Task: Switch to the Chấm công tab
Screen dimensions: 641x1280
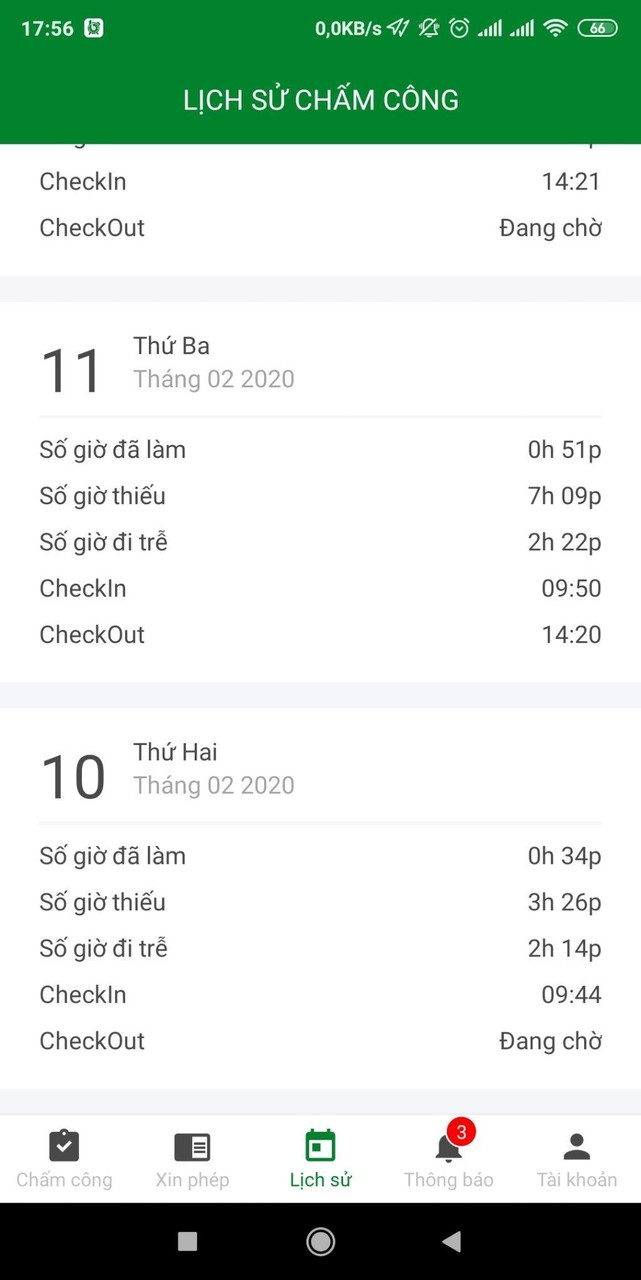Action: (63, 1158)
